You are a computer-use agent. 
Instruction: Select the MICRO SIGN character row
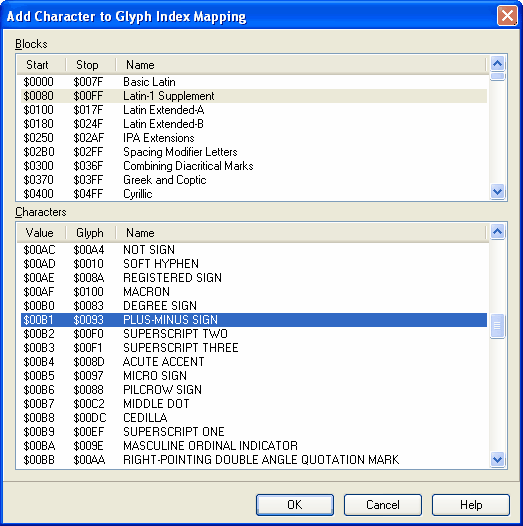pyautogui.click(x=254, y=376)
